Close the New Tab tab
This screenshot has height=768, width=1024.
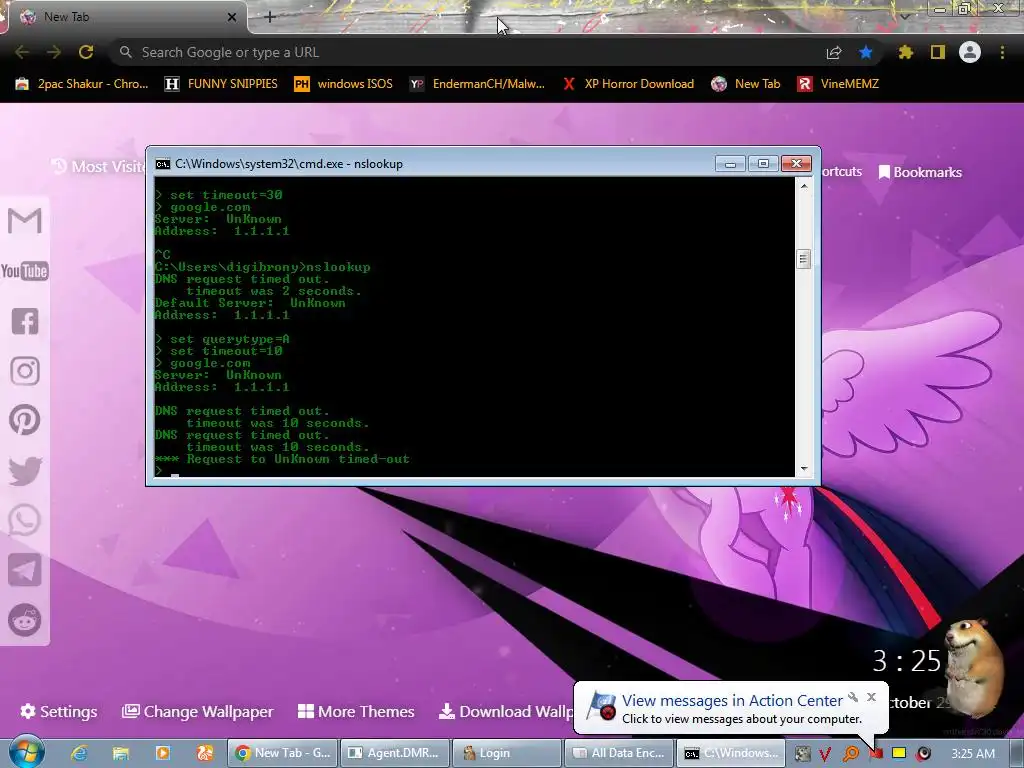[232, 17]
